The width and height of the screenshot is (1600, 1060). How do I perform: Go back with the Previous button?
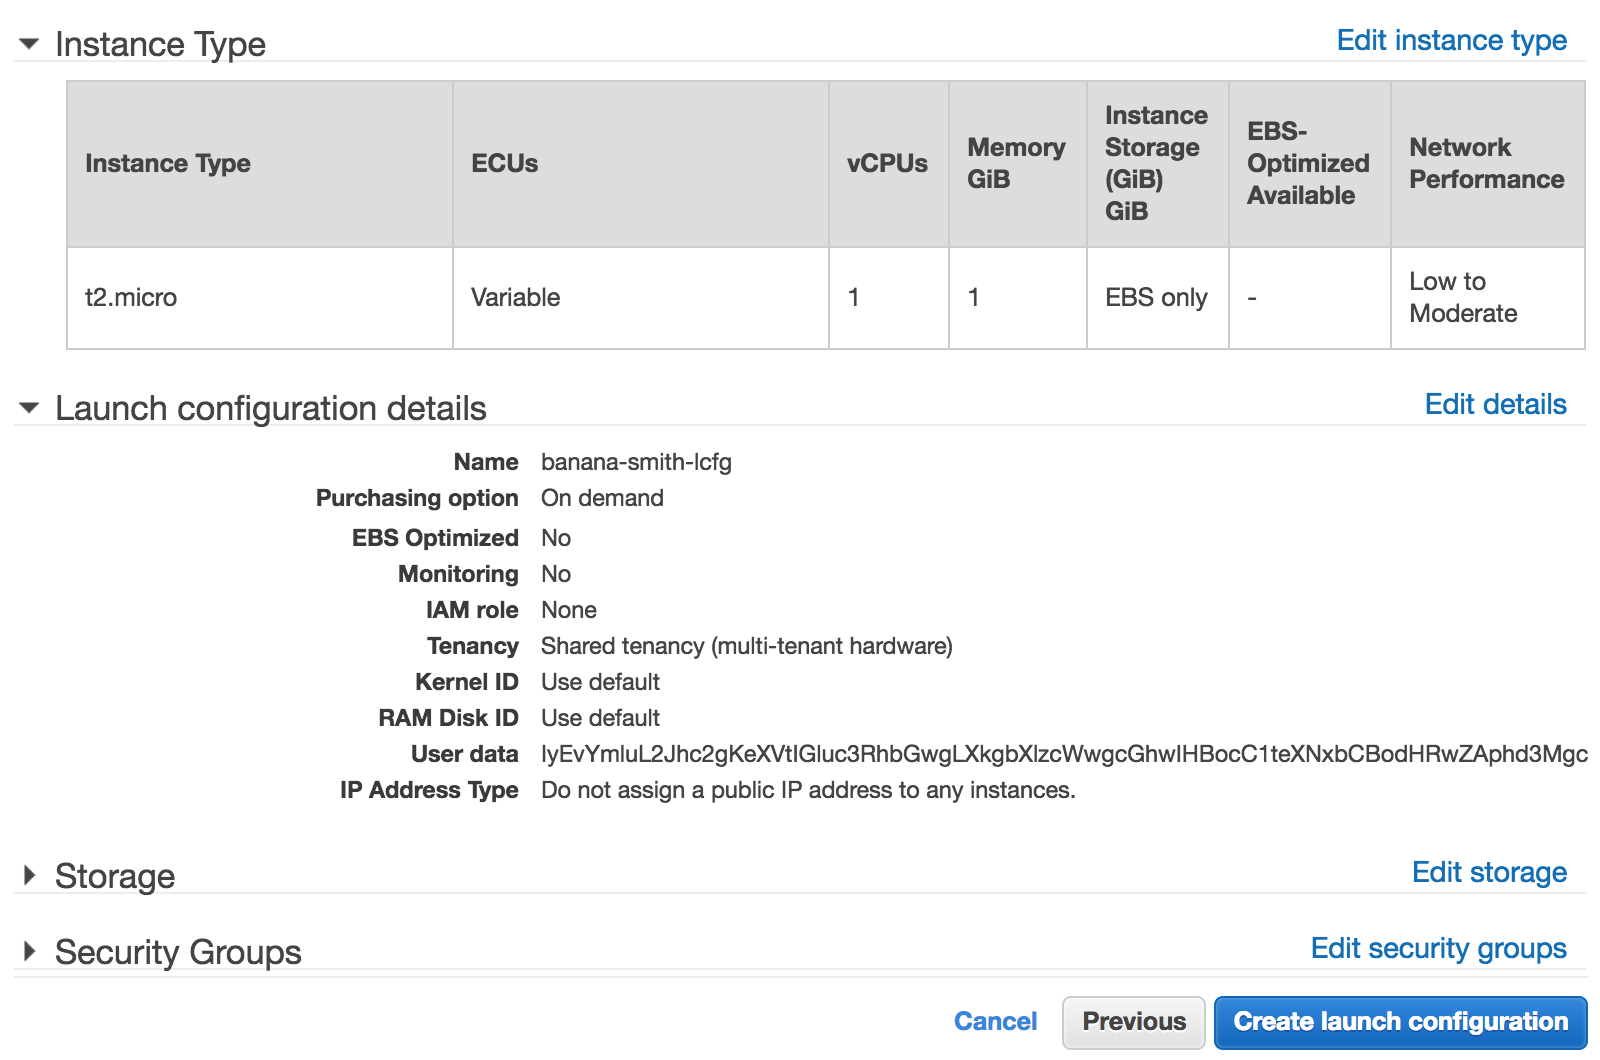[x=1134, y=1022]
